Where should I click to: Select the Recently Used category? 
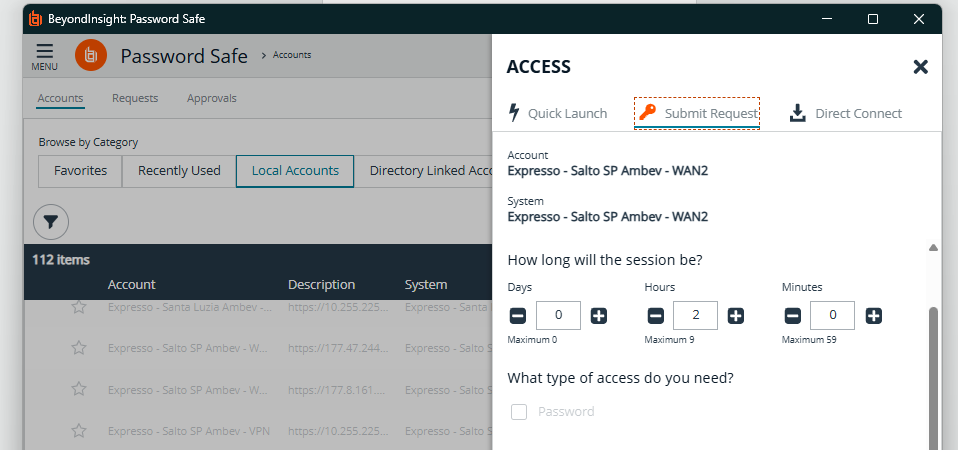pos(179,171)
